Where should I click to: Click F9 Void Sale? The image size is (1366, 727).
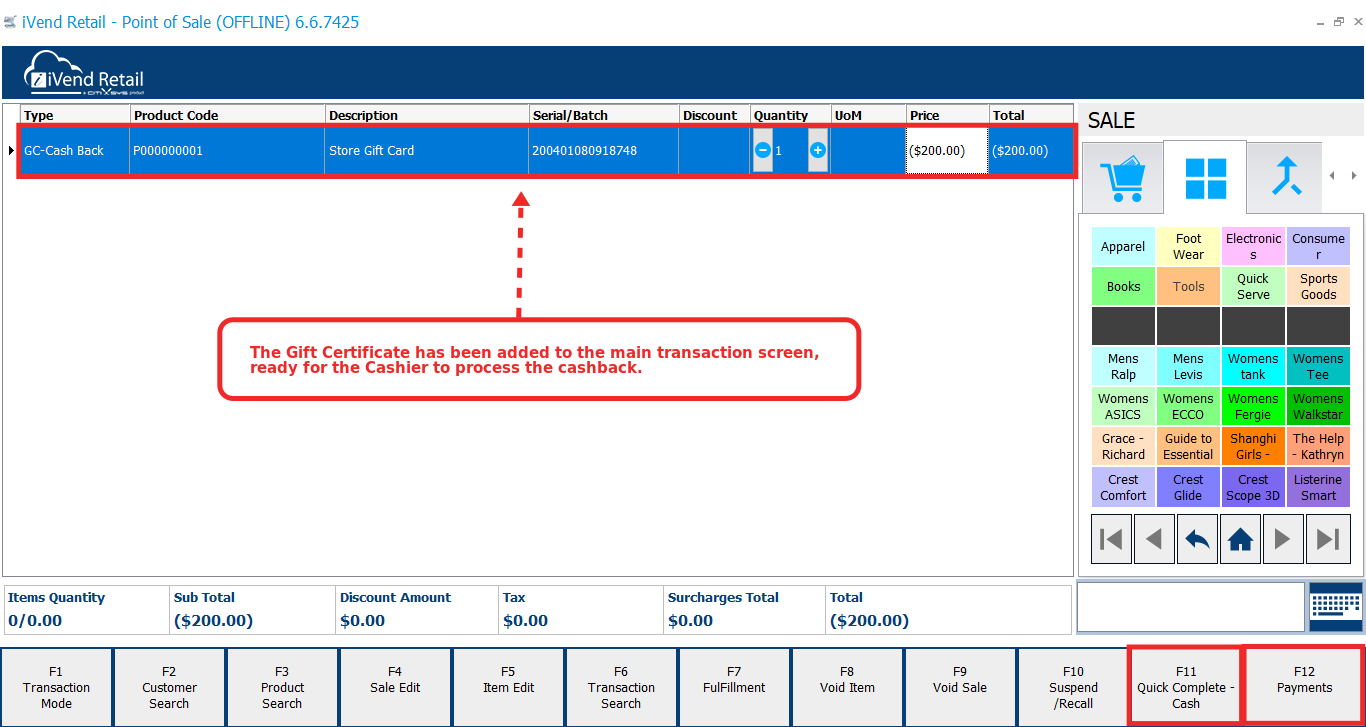960,687
